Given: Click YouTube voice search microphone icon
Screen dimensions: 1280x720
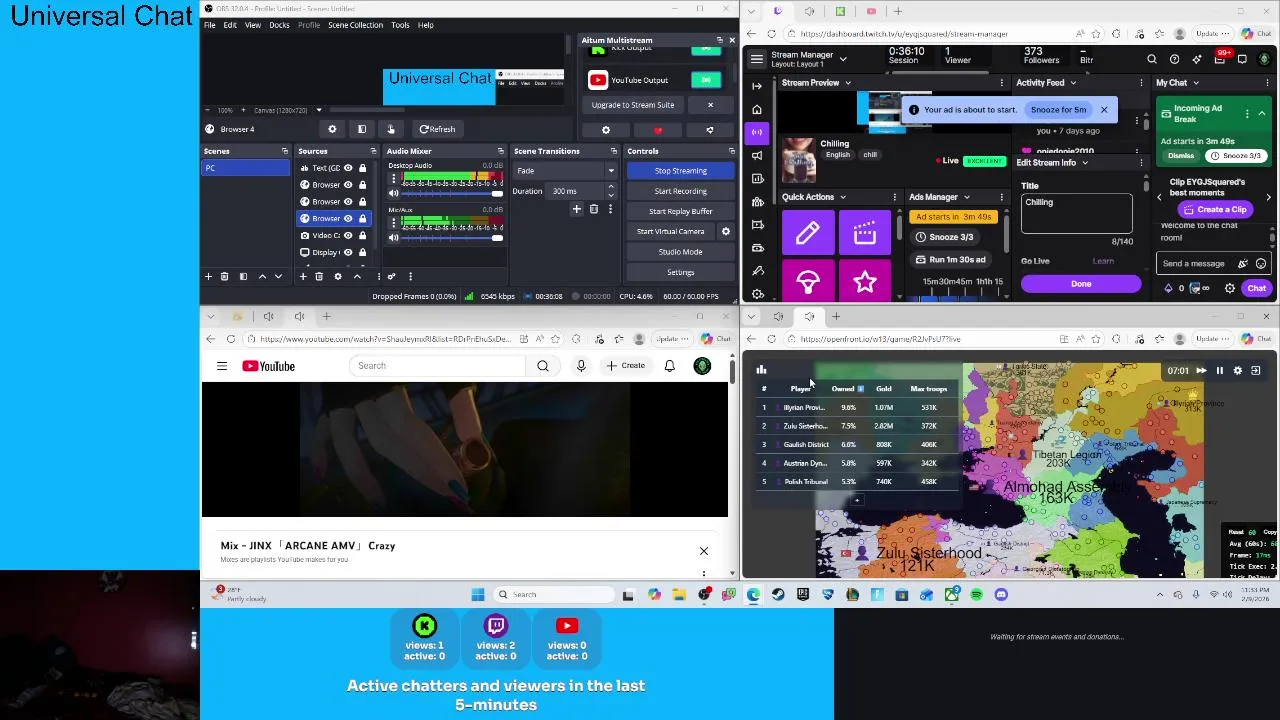Looking at the screenshot, I should click(581, 366).
